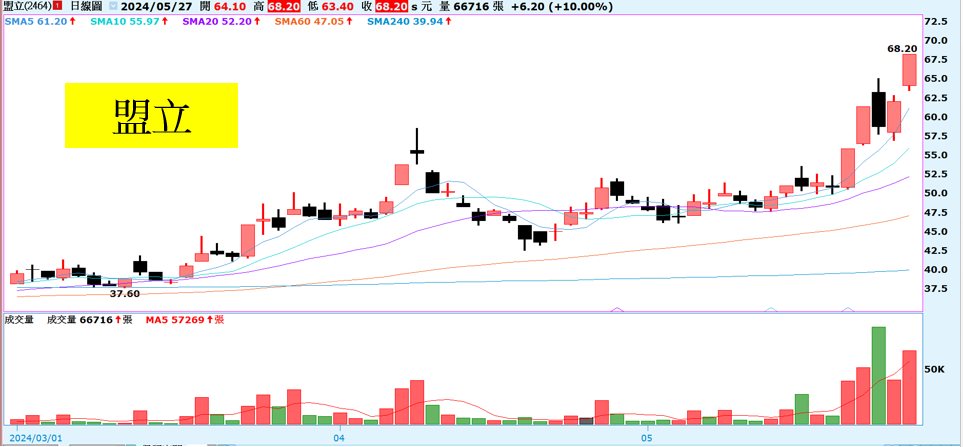The image size is (963, 447).
Task: Click the red arrow after volume 66716
Action: click(116, 320)
